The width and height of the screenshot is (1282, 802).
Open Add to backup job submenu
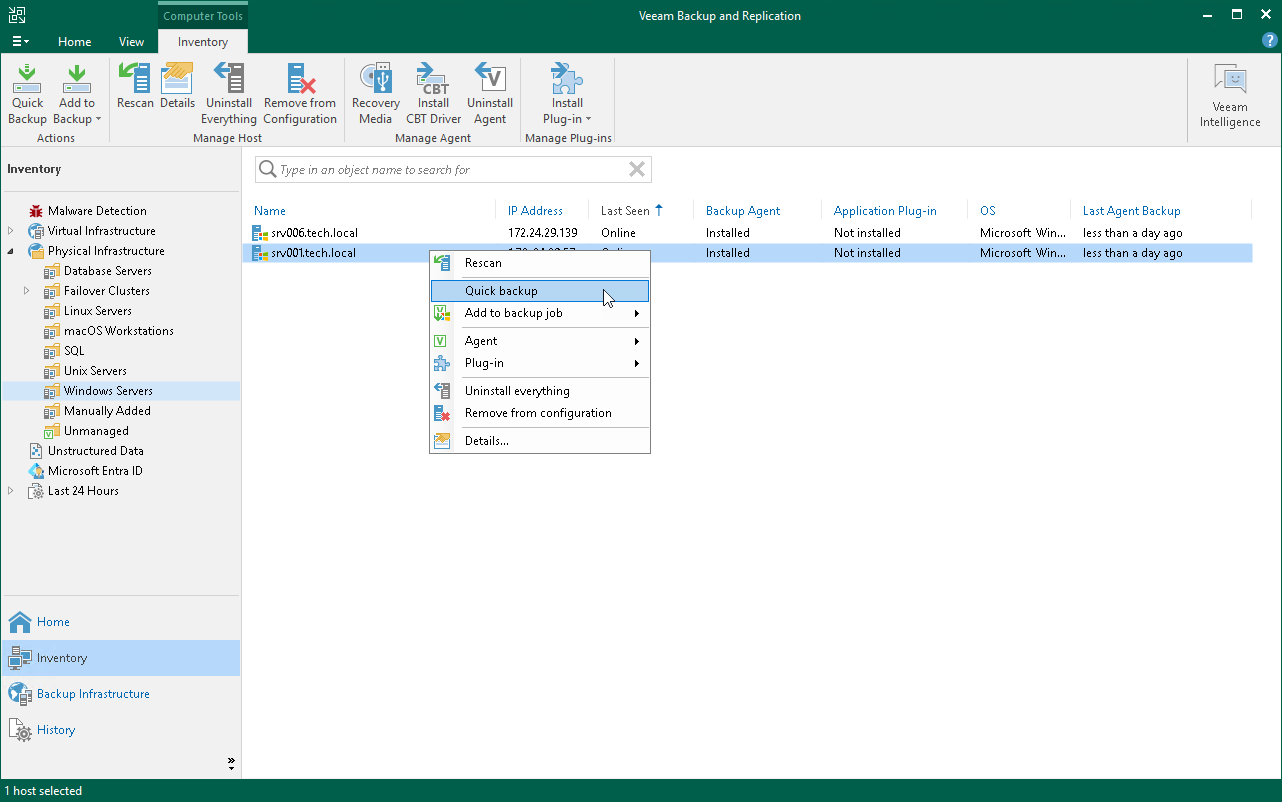[540, 313]
